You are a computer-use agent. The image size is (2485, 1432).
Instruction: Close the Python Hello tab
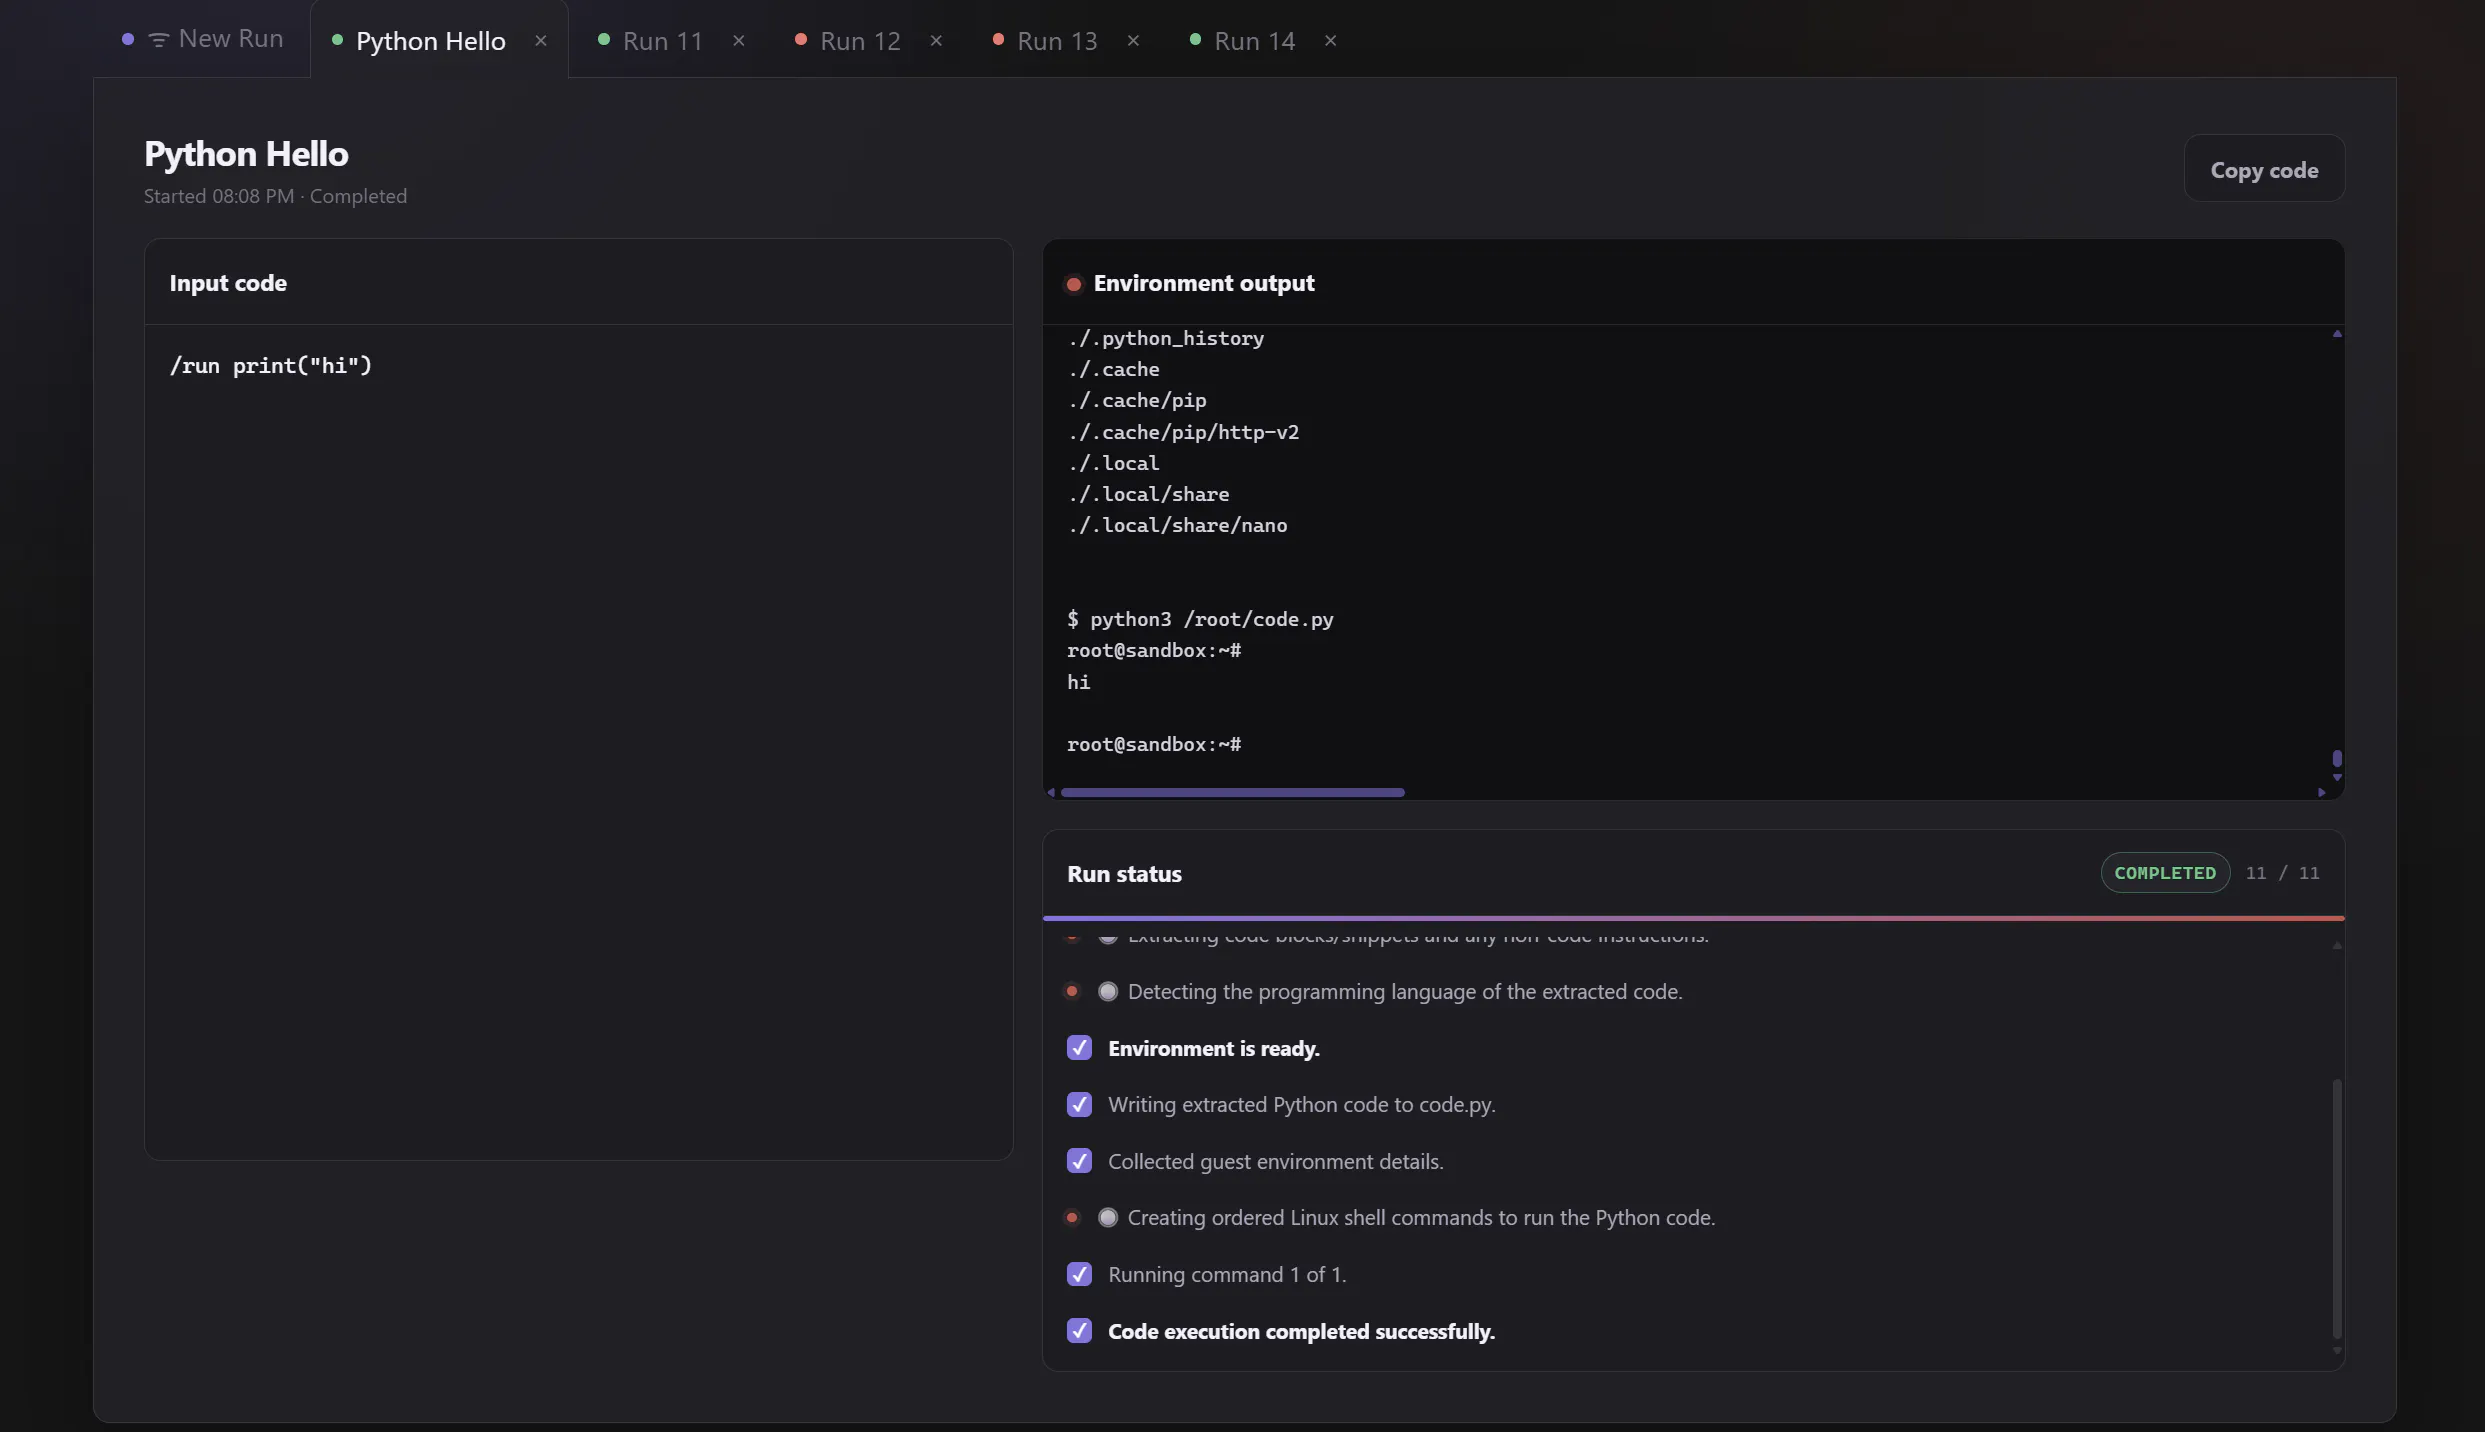pyautogui.click(x=541, y=41)
